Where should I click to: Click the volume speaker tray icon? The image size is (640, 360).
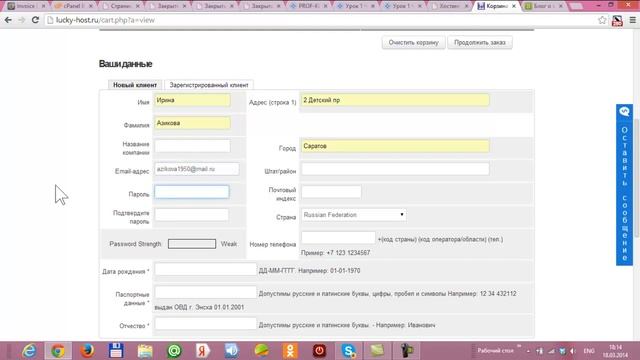(573, 351)
